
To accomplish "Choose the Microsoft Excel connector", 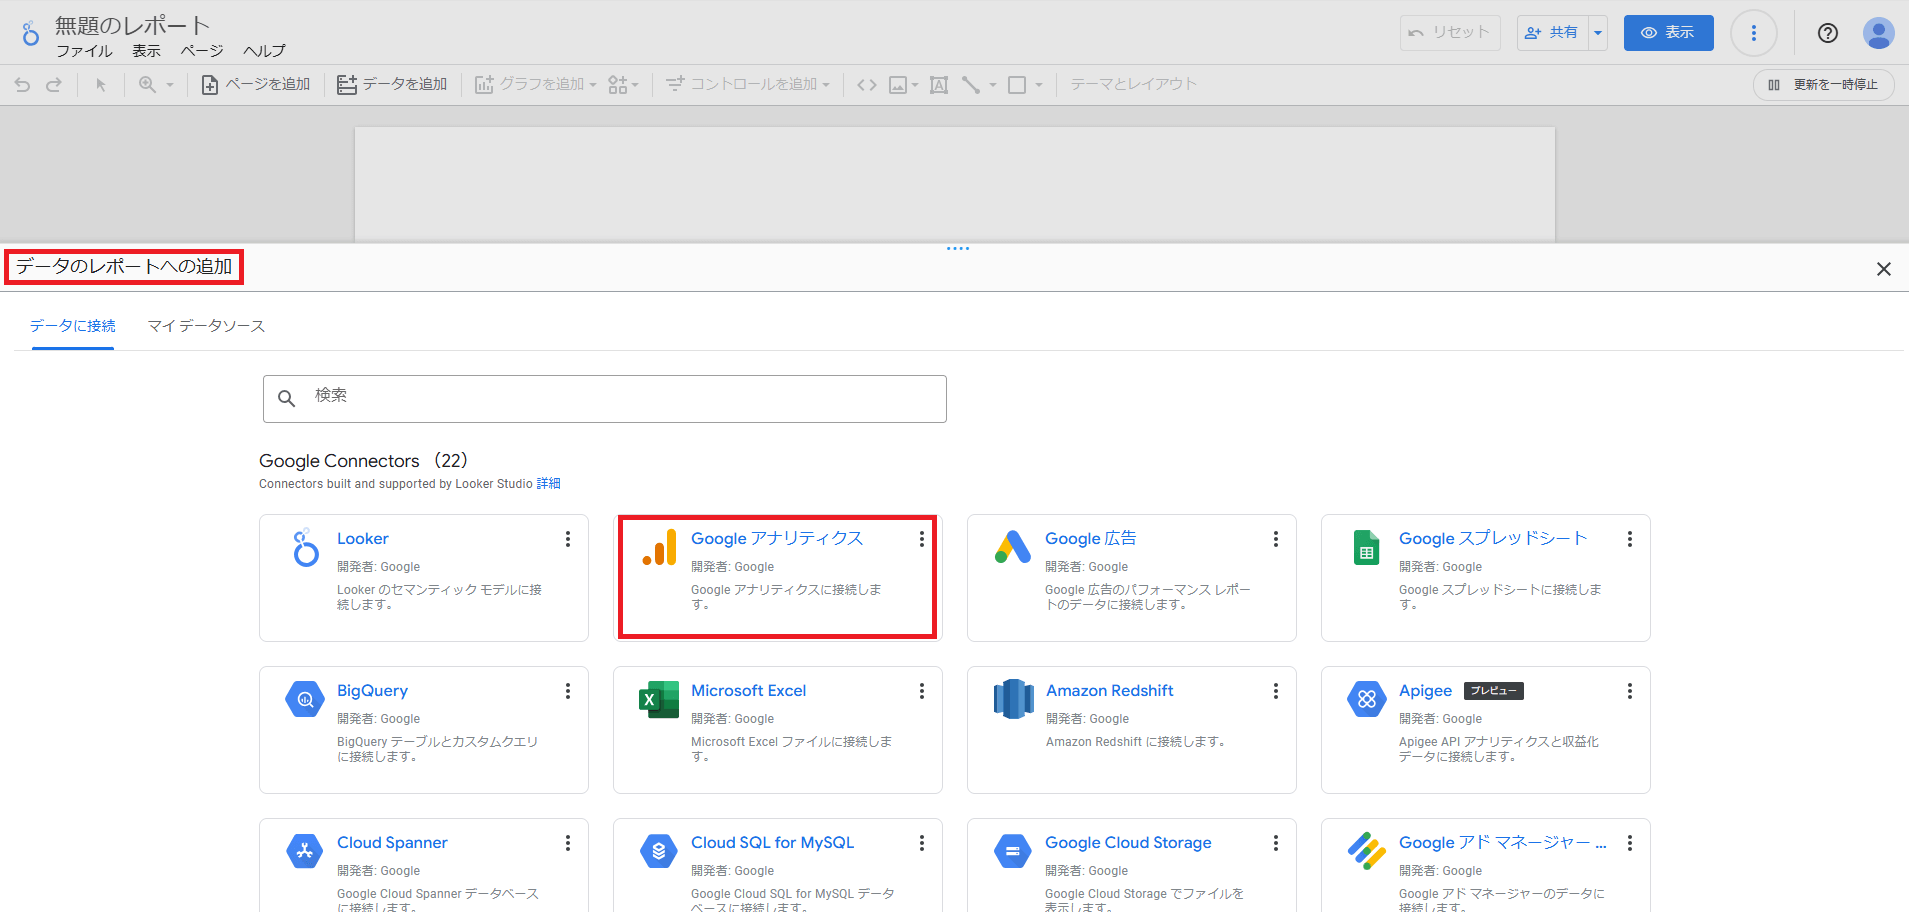I will pos(748,691).
